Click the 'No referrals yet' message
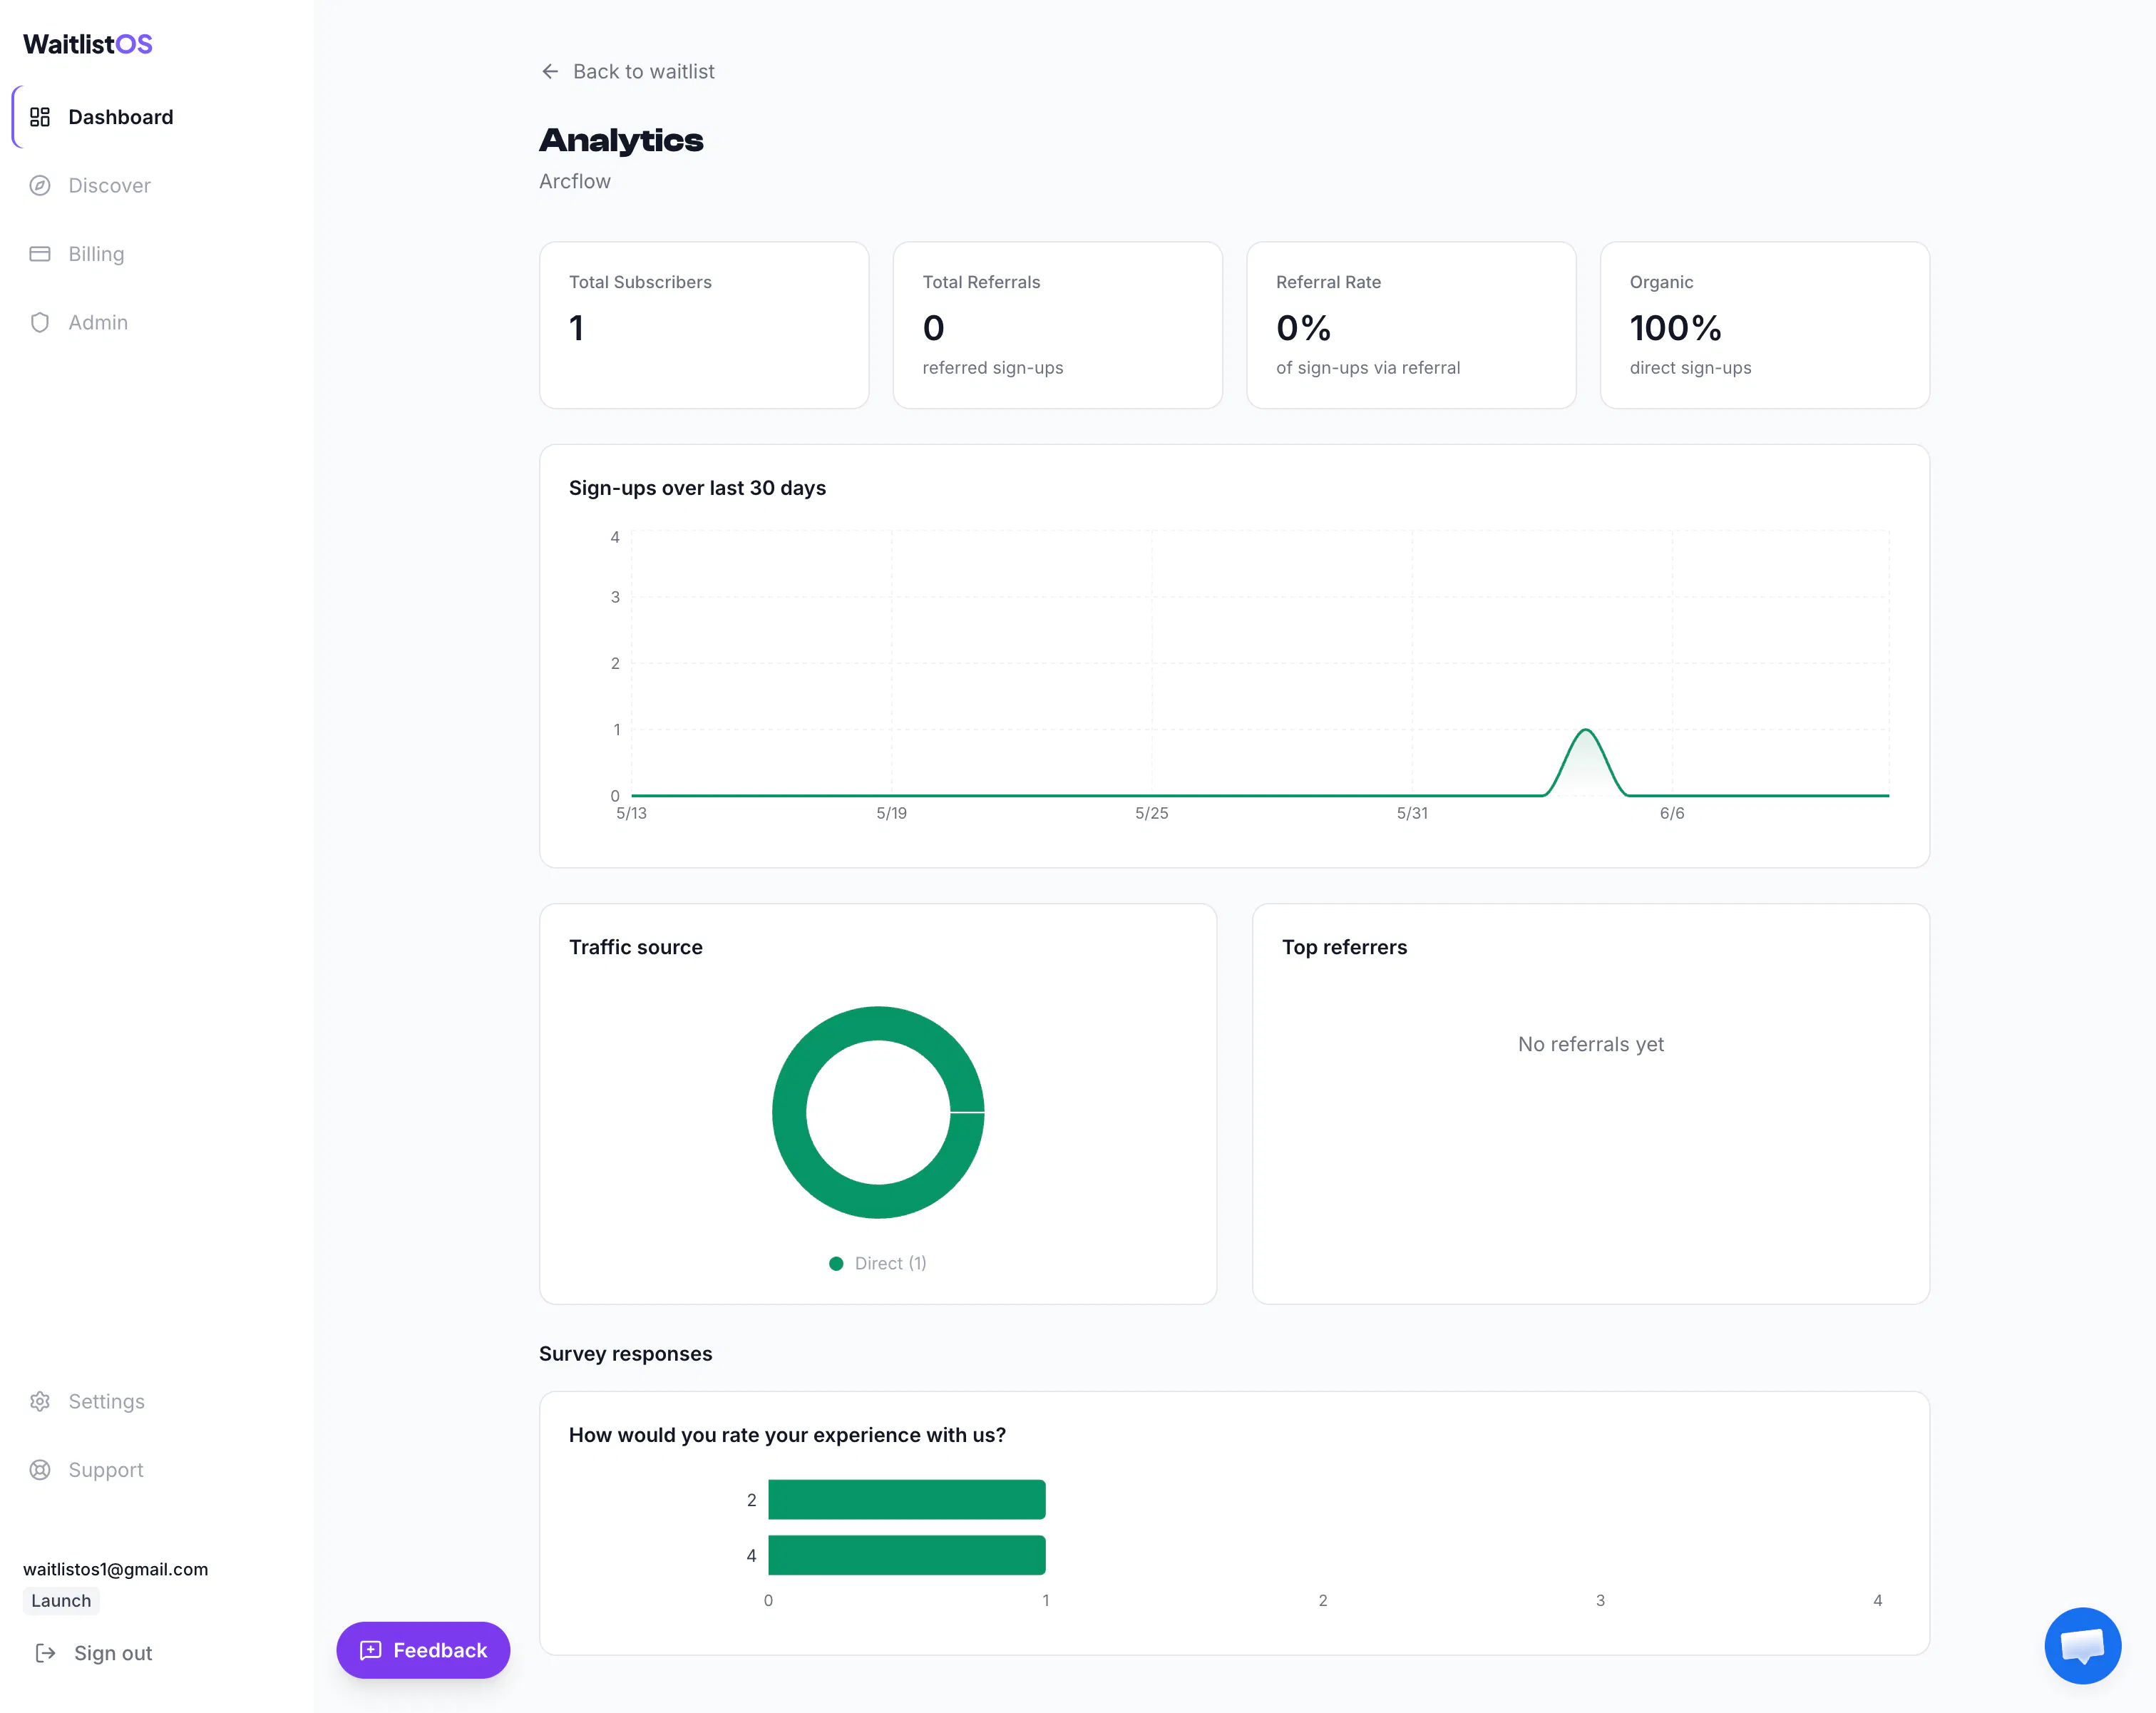The width and height of the screenshot is (2156, 1713). tap(1591, 1044)
